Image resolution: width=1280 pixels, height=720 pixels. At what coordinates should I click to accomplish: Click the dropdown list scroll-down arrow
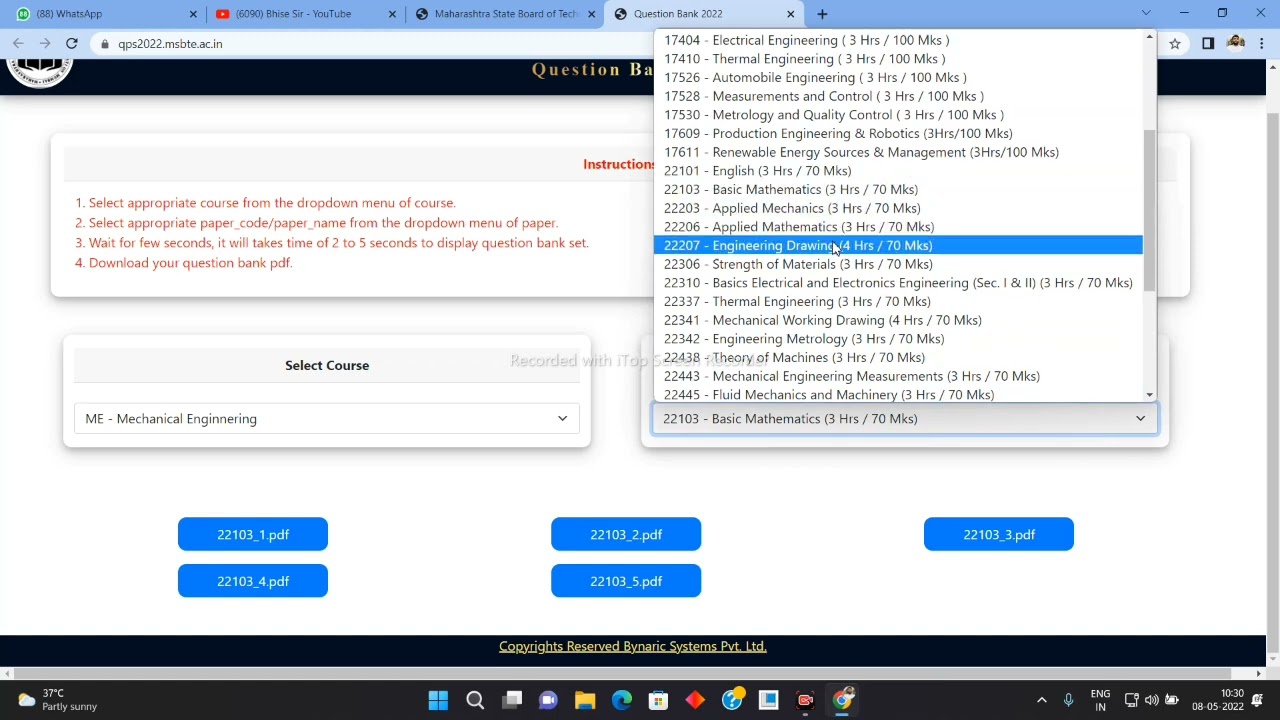pos(1149,395)
